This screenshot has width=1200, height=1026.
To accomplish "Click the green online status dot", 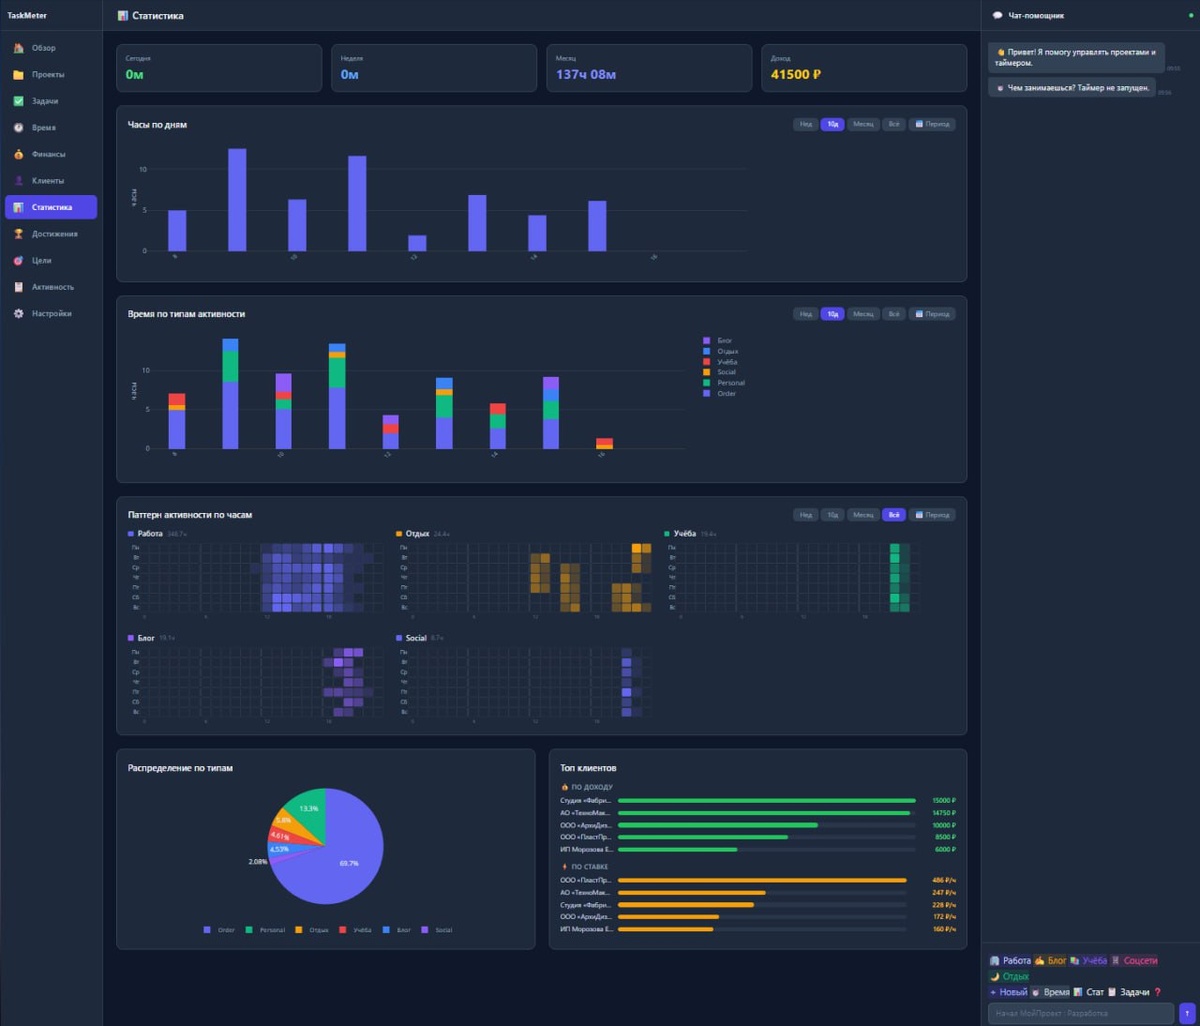I will (1190, 15).
